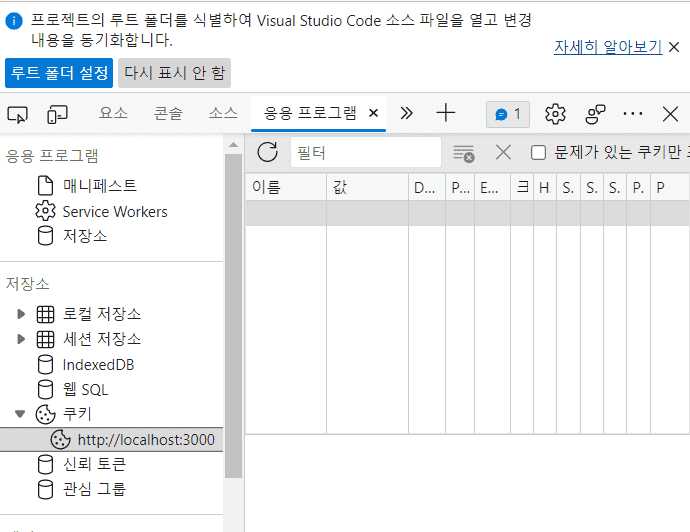This screenshot has width=690, height=532.
Task: Open the issues counter badge showing 1
Action: pyautogui.click(x=508, y=114)
